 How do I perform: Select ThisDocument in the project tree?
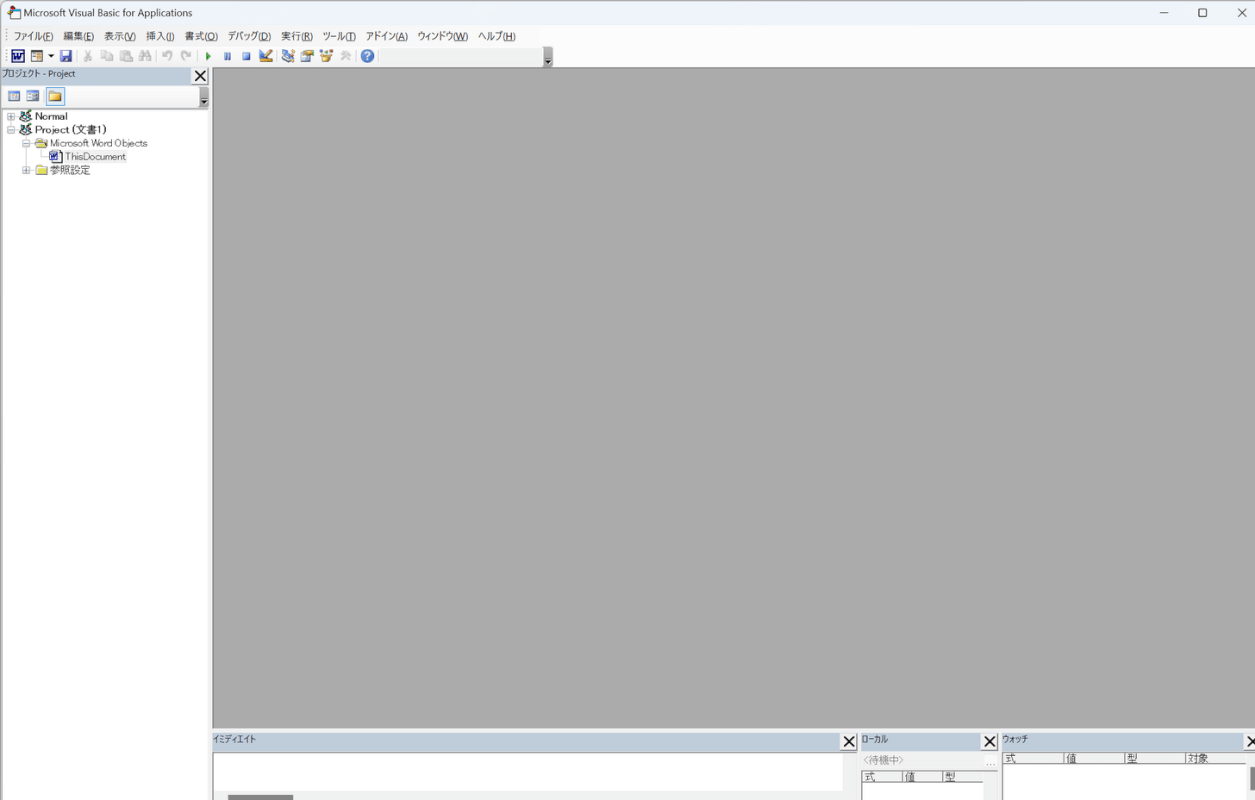(95, 157)
